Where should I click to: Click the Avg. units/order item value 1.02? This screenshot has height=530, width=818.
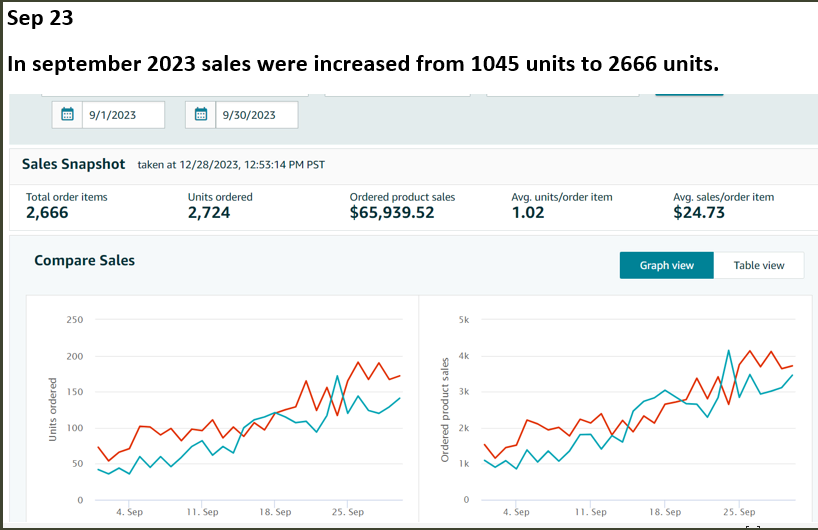click(527, 213)
